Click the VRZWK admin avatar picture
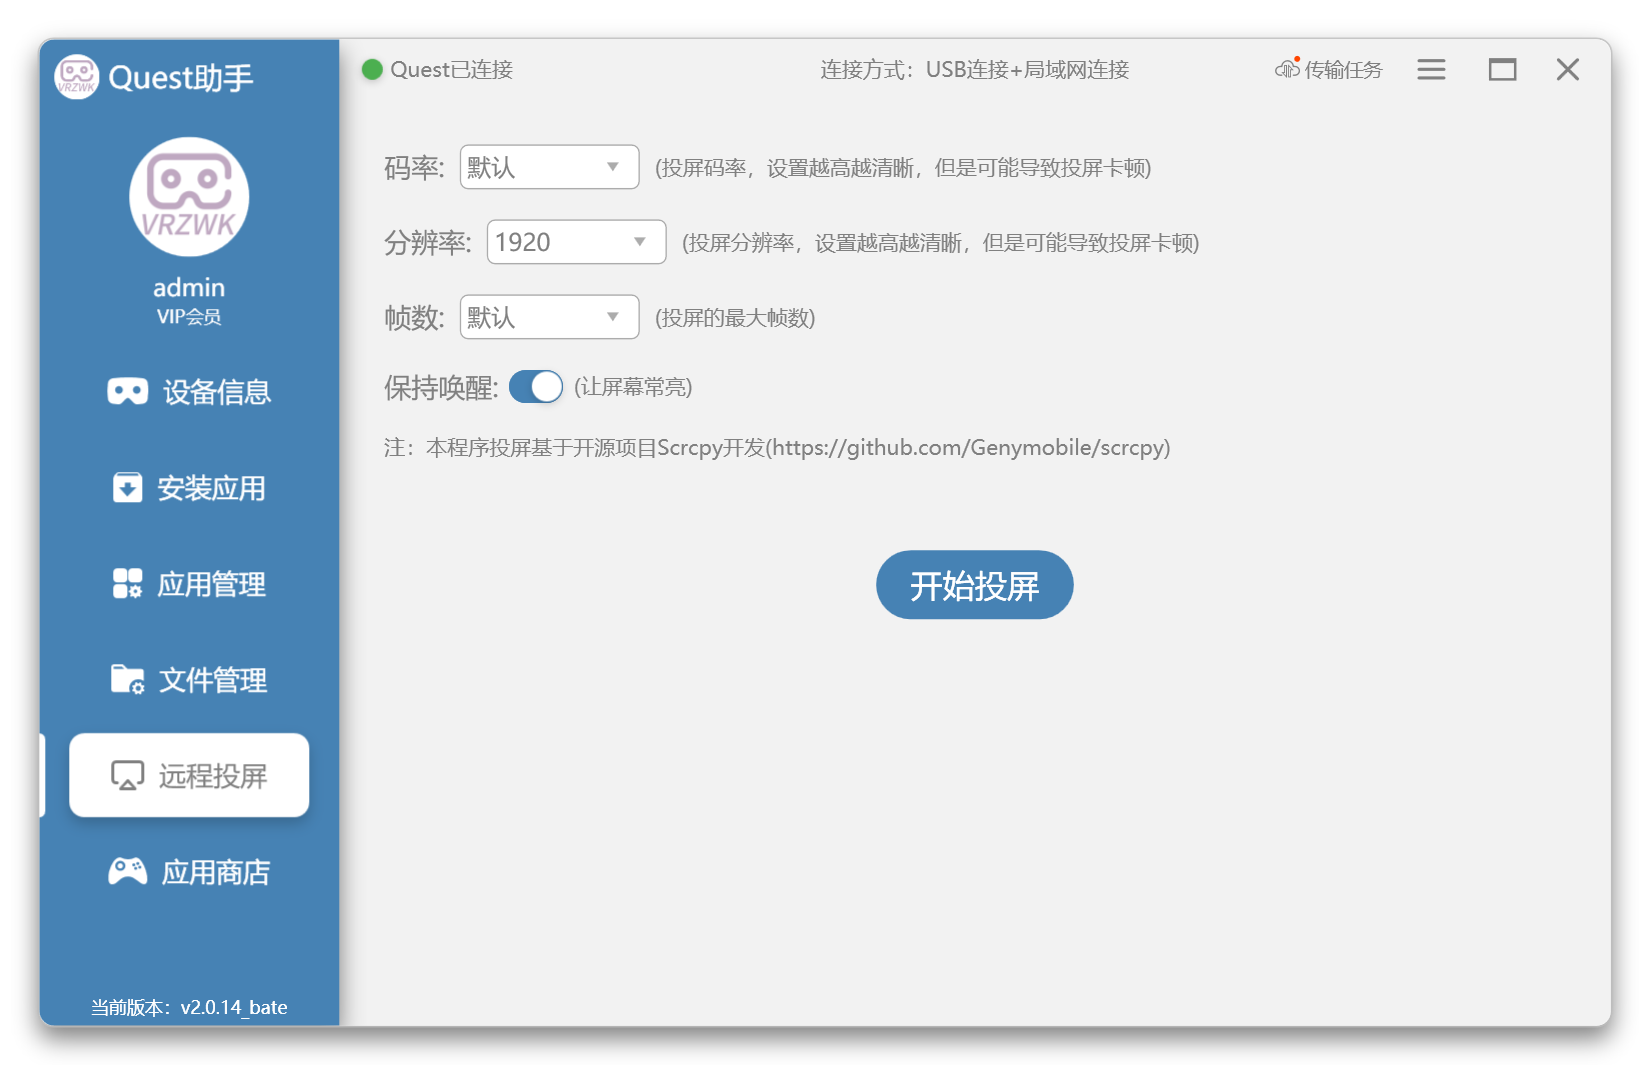 (x=189, y=197)
